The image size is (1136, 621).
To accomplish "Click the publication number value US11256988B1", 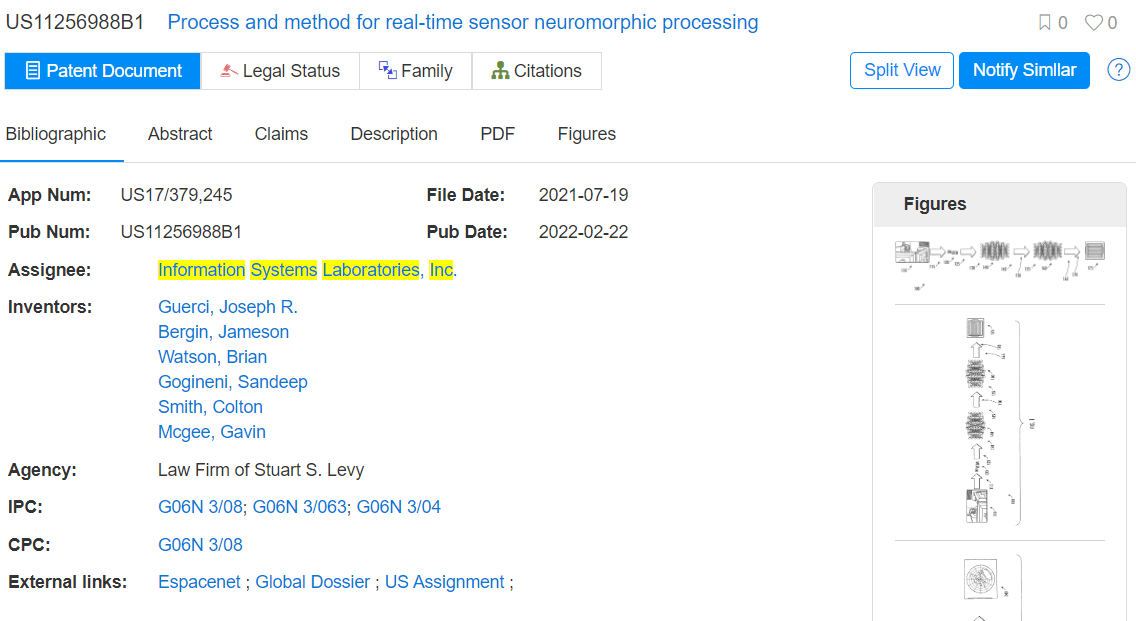I will [181, 232].
